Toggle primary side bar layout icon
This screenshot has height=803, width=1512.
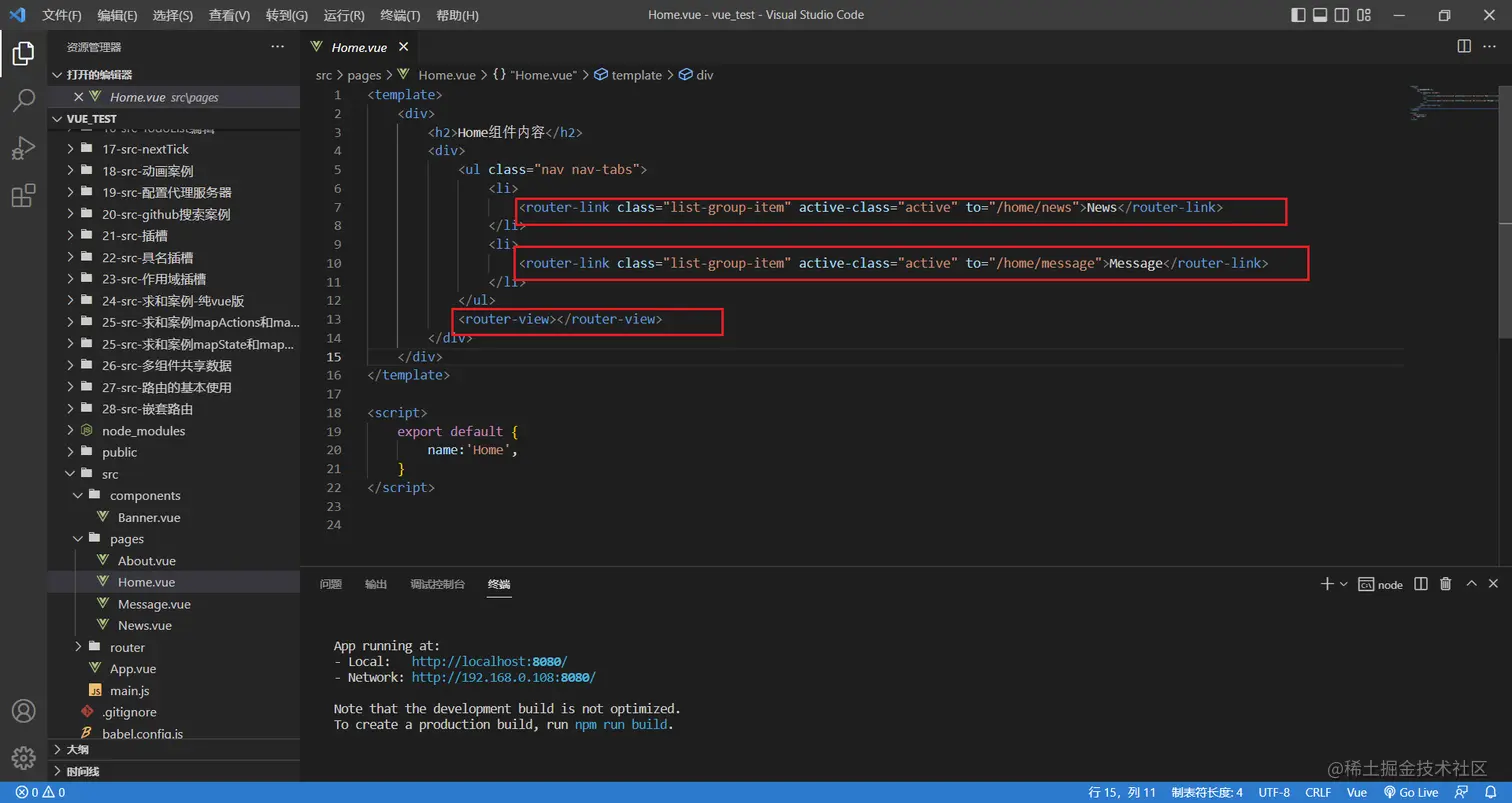click(1298, 15)
